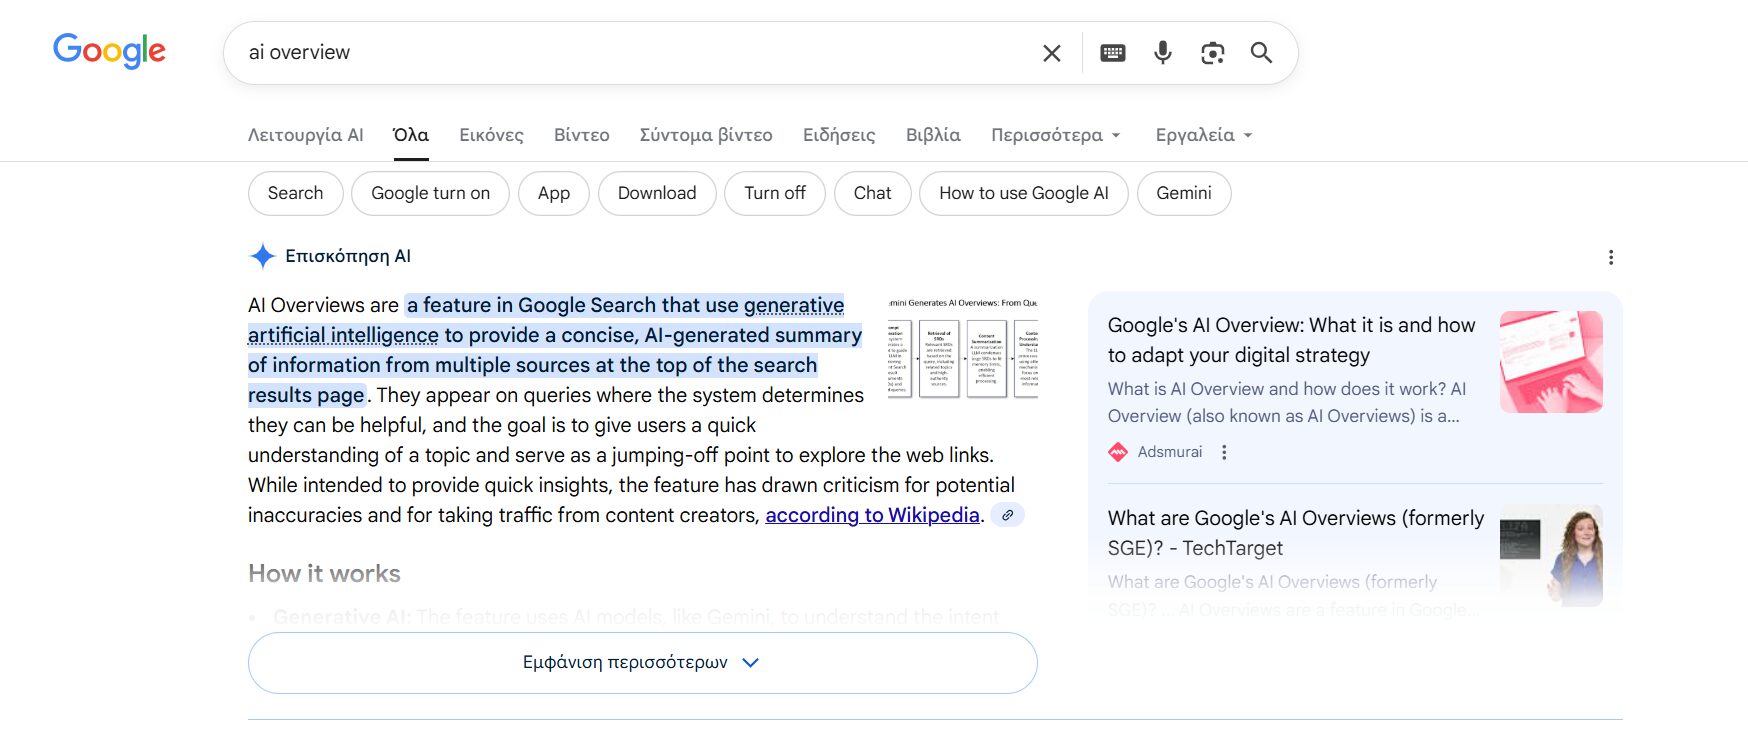The height and width of the screenshot is (739, 1748).
Task: Open the Εργαλεία tools dropdown
Action: tap(1203, 135)
